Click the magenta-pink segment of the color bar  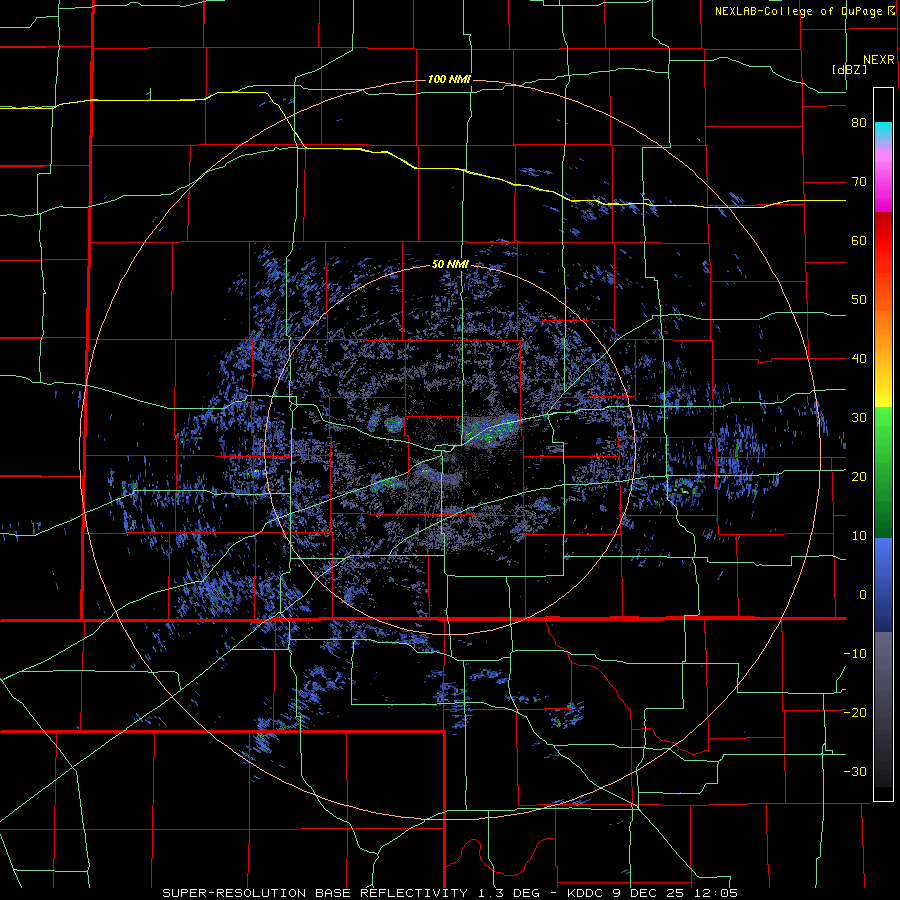[x=883, y=181]
